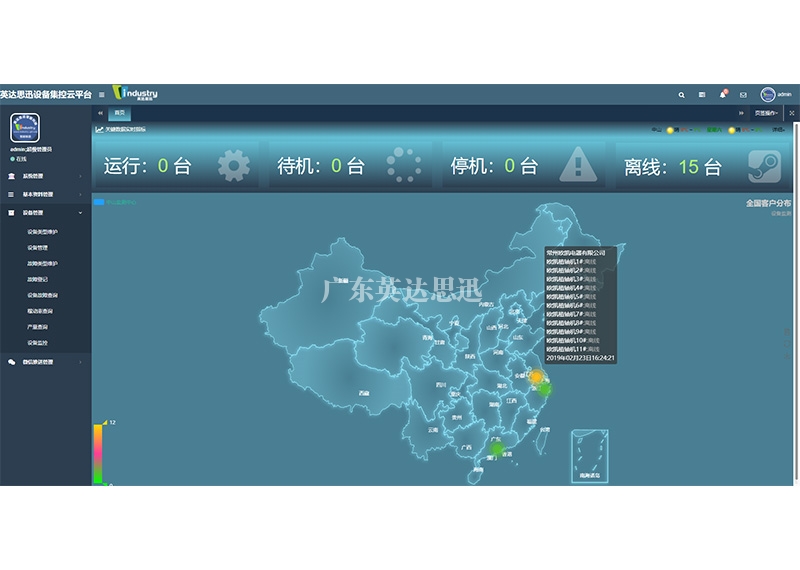Click the line-chart icon of realtime indicators
Viewport: 800px width, 570px height.
99,130
